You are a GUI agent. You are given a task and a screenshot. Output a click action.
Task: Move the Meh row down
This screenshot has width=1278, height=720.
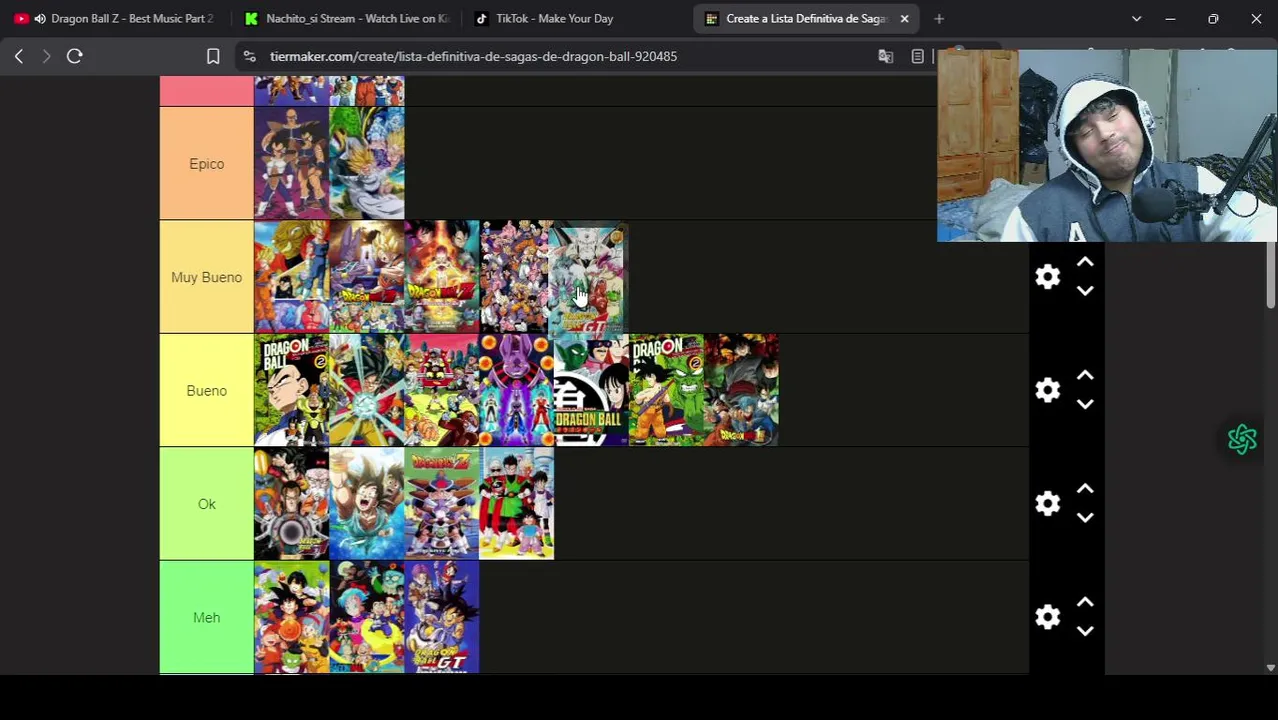click(1085, 631)
